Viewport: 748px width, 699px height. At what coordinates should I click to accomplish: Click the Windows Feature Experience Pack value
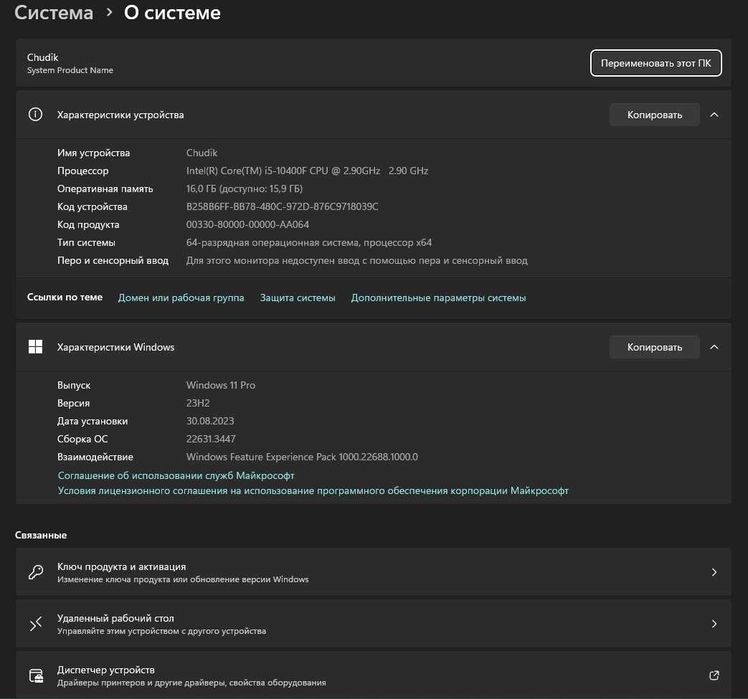click(x=302, y=457)
